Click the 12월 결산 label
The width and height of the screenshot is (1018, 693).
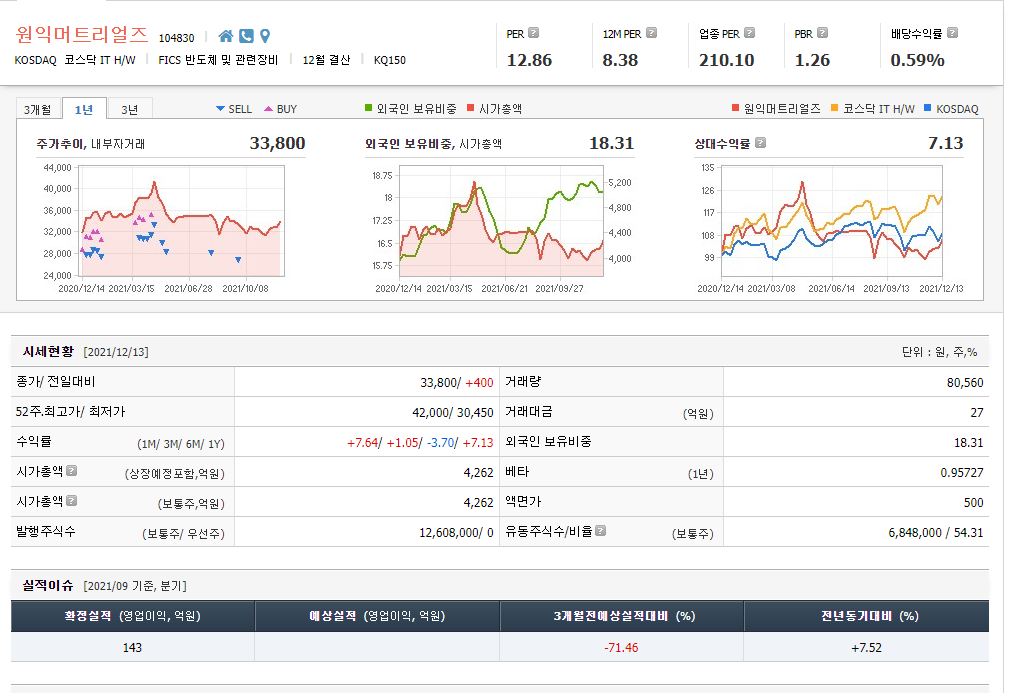(327, 60)
